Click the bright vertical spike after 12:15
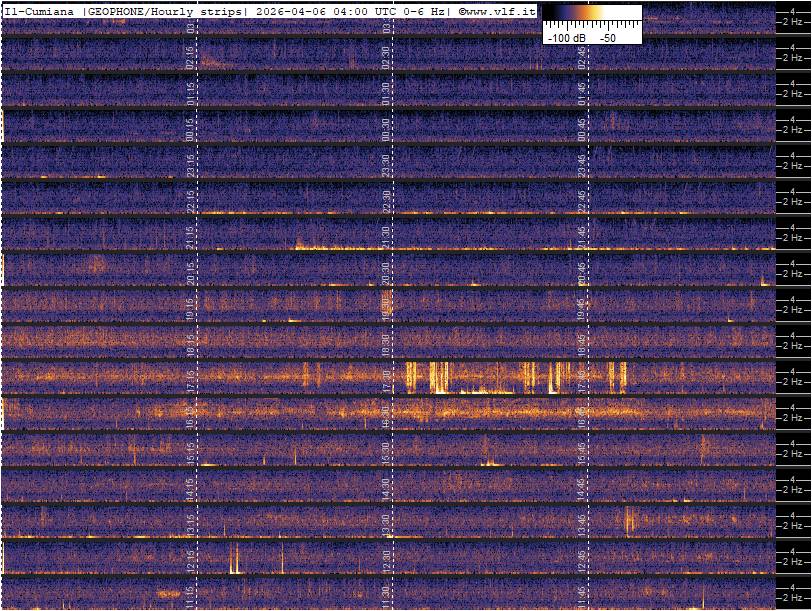The width and height of the screenshot is (812, 611). (x=235, y=557)
